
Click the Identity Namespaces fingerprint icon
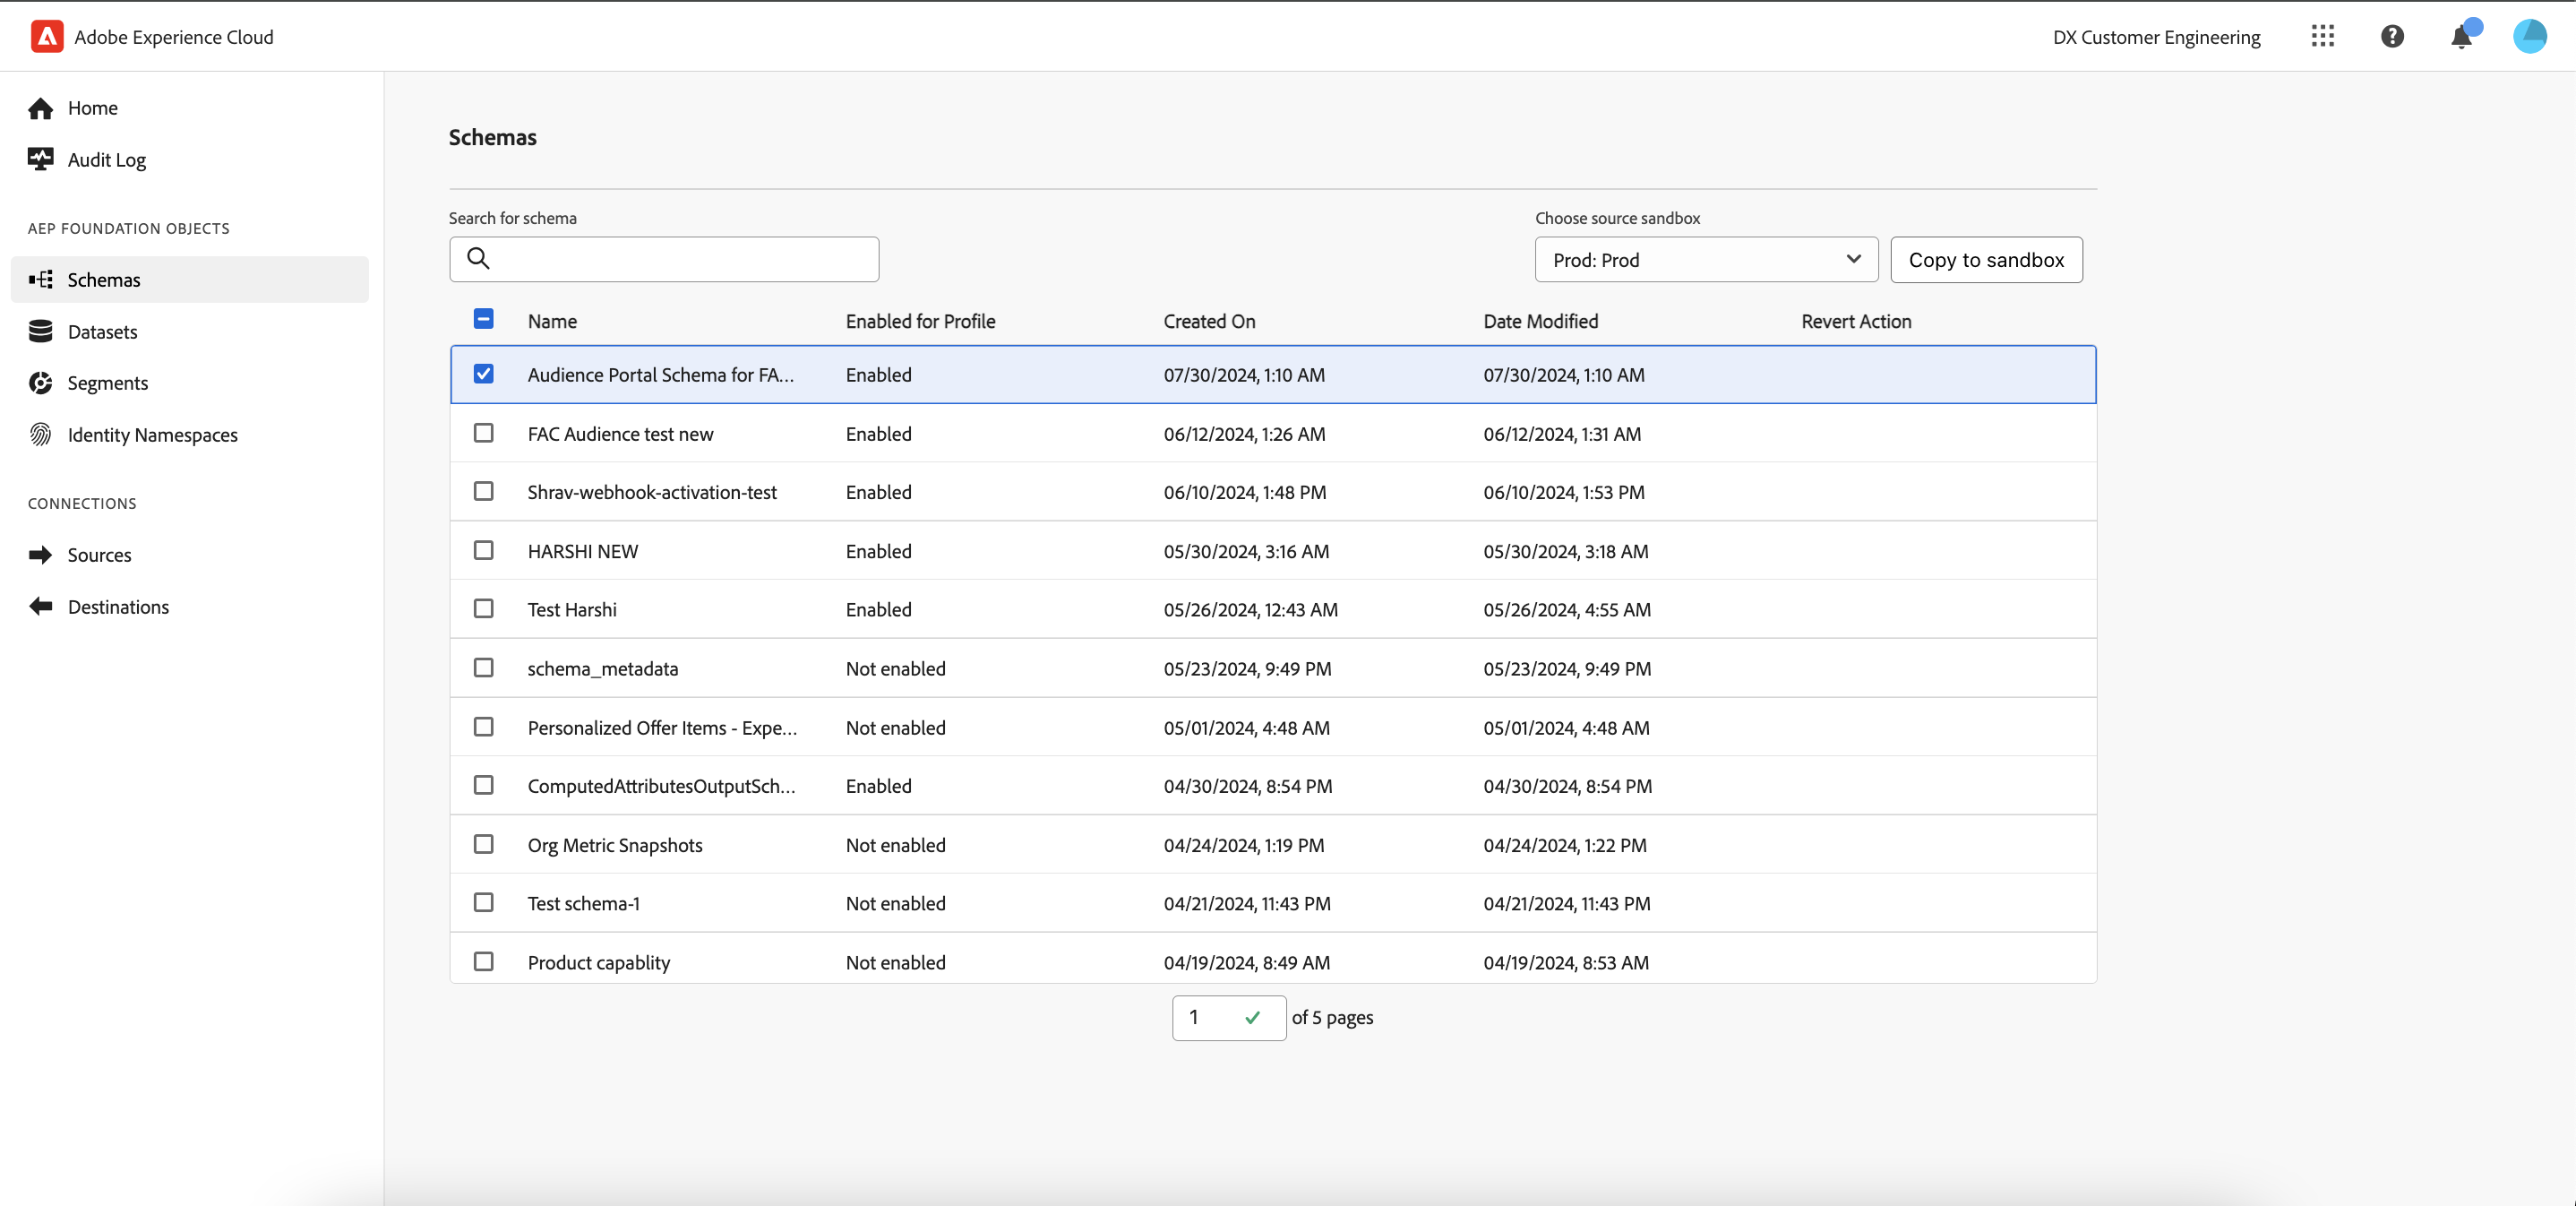pos(41,434)
